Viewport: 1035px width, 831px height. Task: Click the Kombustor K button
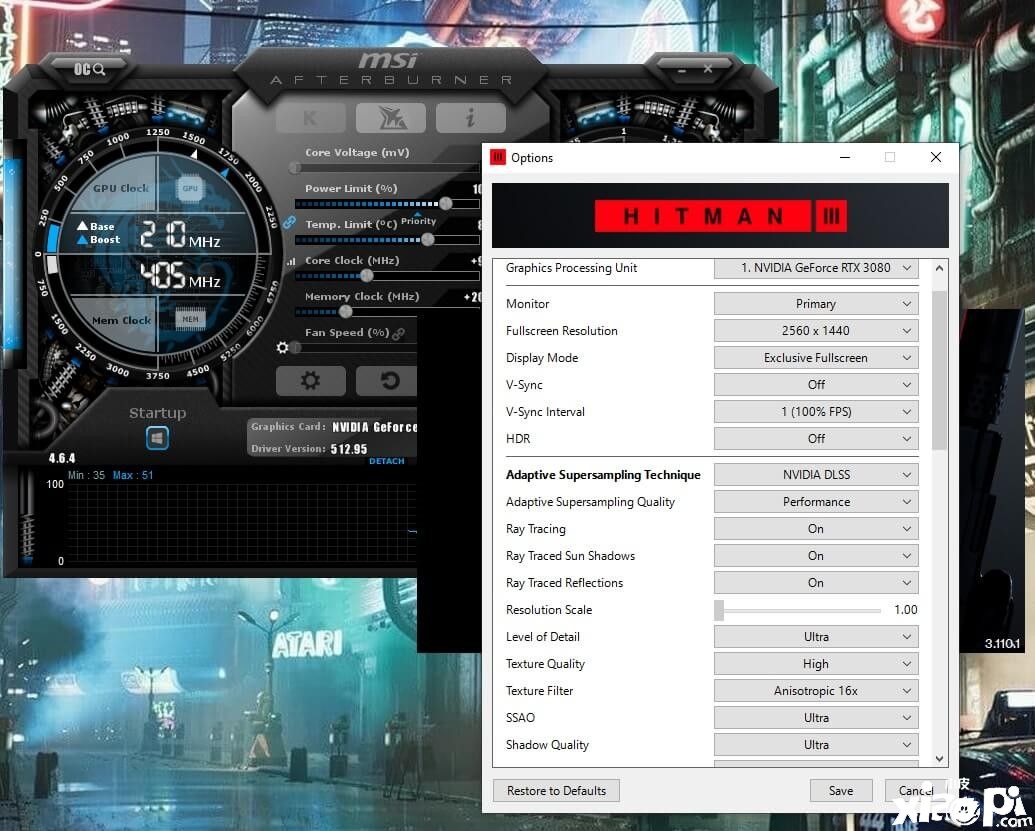[310, 118]
